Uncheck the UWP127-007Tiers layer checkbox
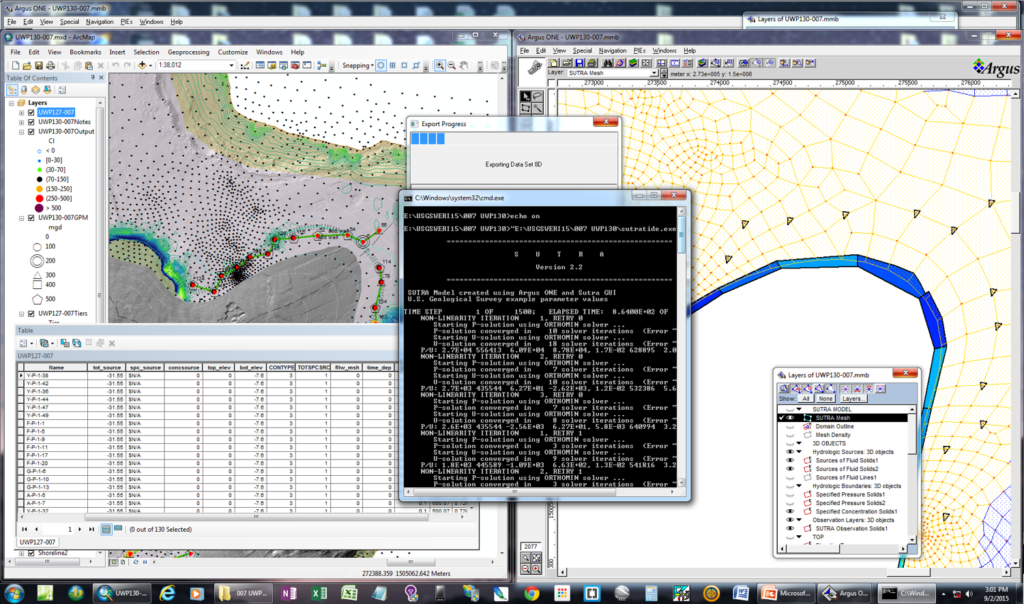The width and height of the screenshot is (1024, 604). tap(31, 313)
